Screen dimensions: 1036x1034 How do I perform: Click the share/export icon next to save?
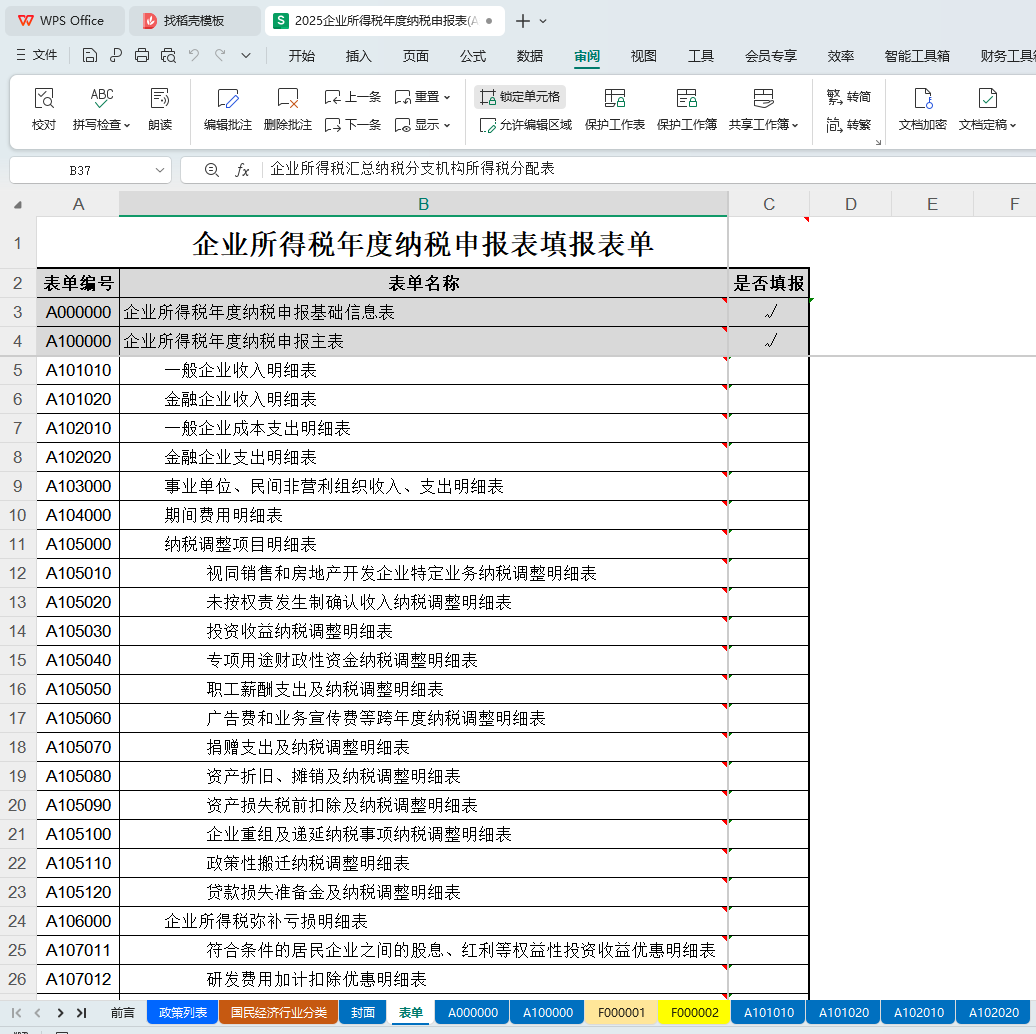coord(116,55)
